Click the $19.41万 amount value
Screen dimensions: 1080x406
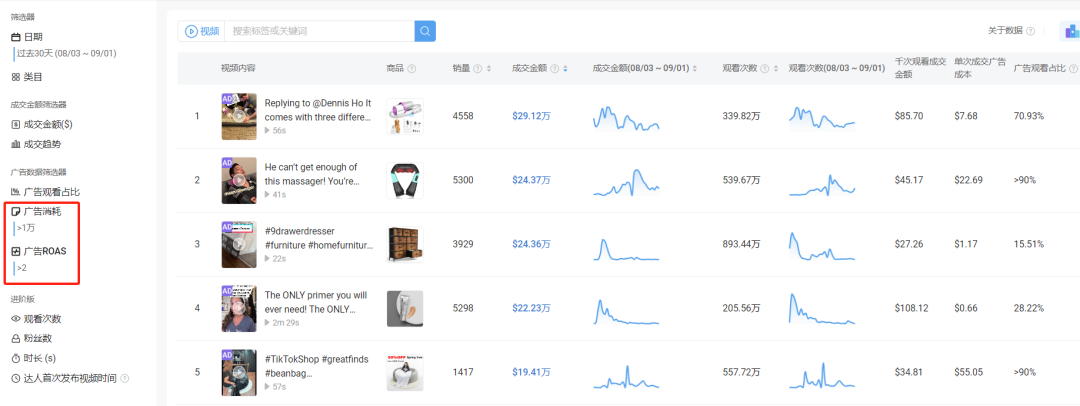click(531, 372)
